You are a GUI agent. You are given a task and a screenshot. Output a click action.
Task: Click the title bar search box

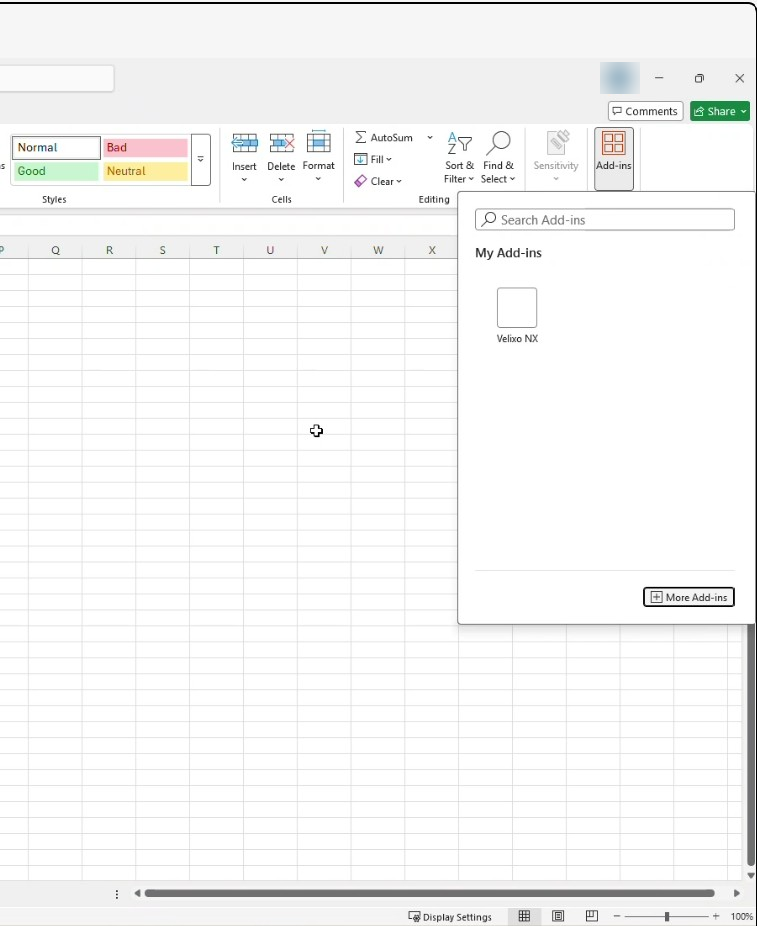(x=57, y=79)
